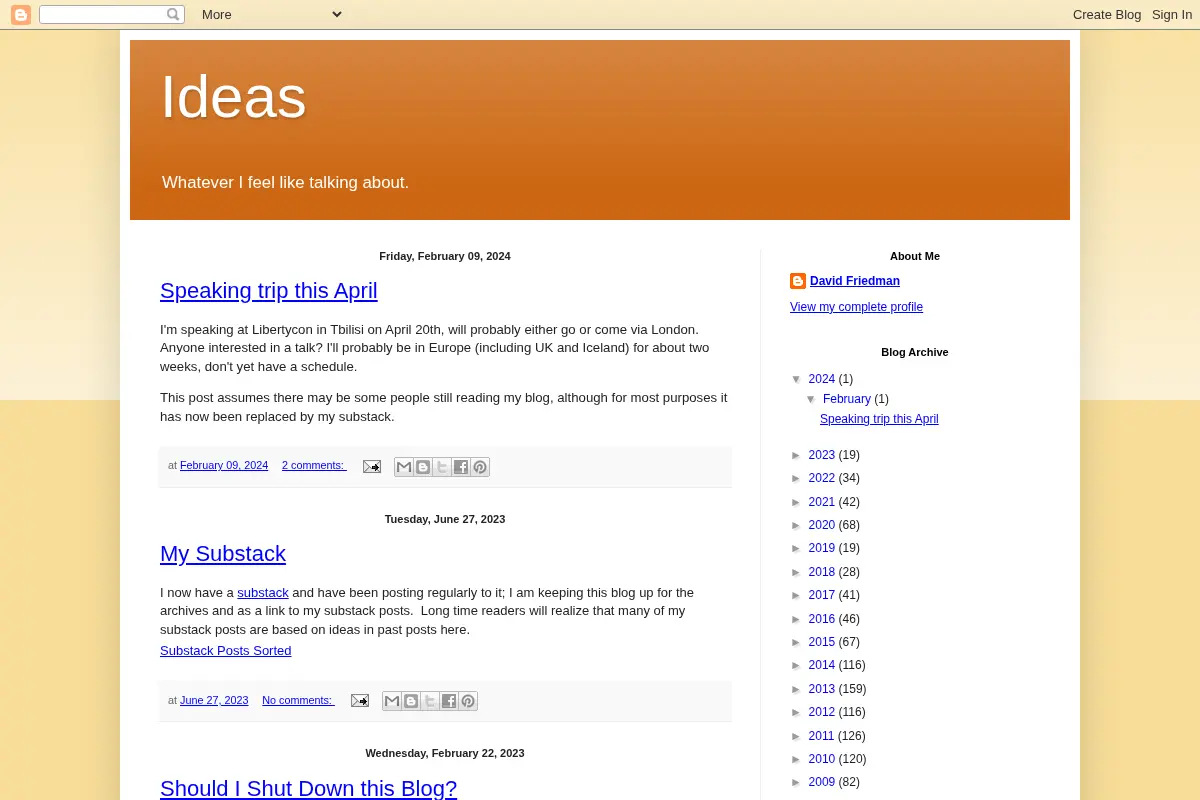Open the More dropdown in navbar
The image size is (1200, 800).
click(x=271, y=14)
